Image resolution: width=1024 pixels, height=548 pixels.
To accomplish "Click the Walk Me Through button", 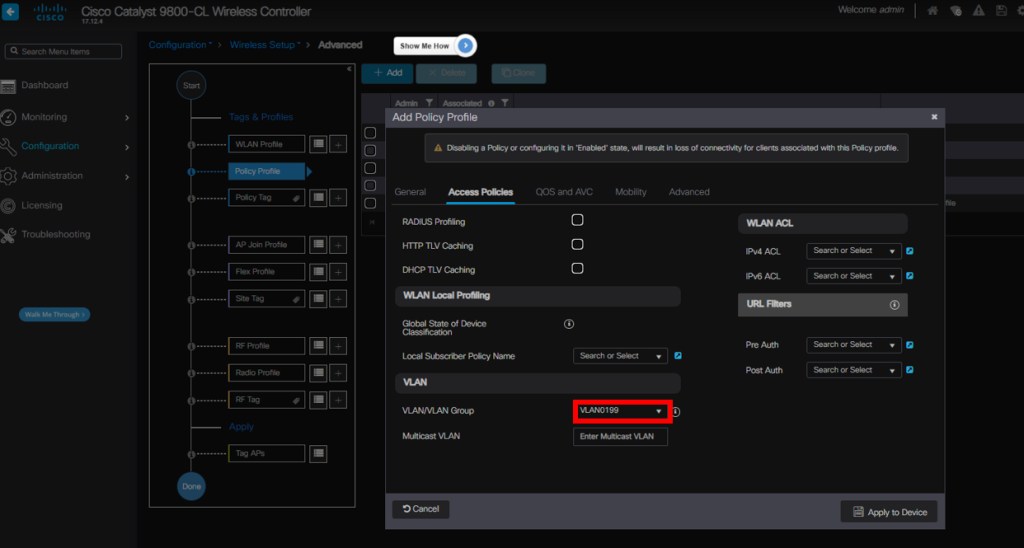I will [54, 315].
